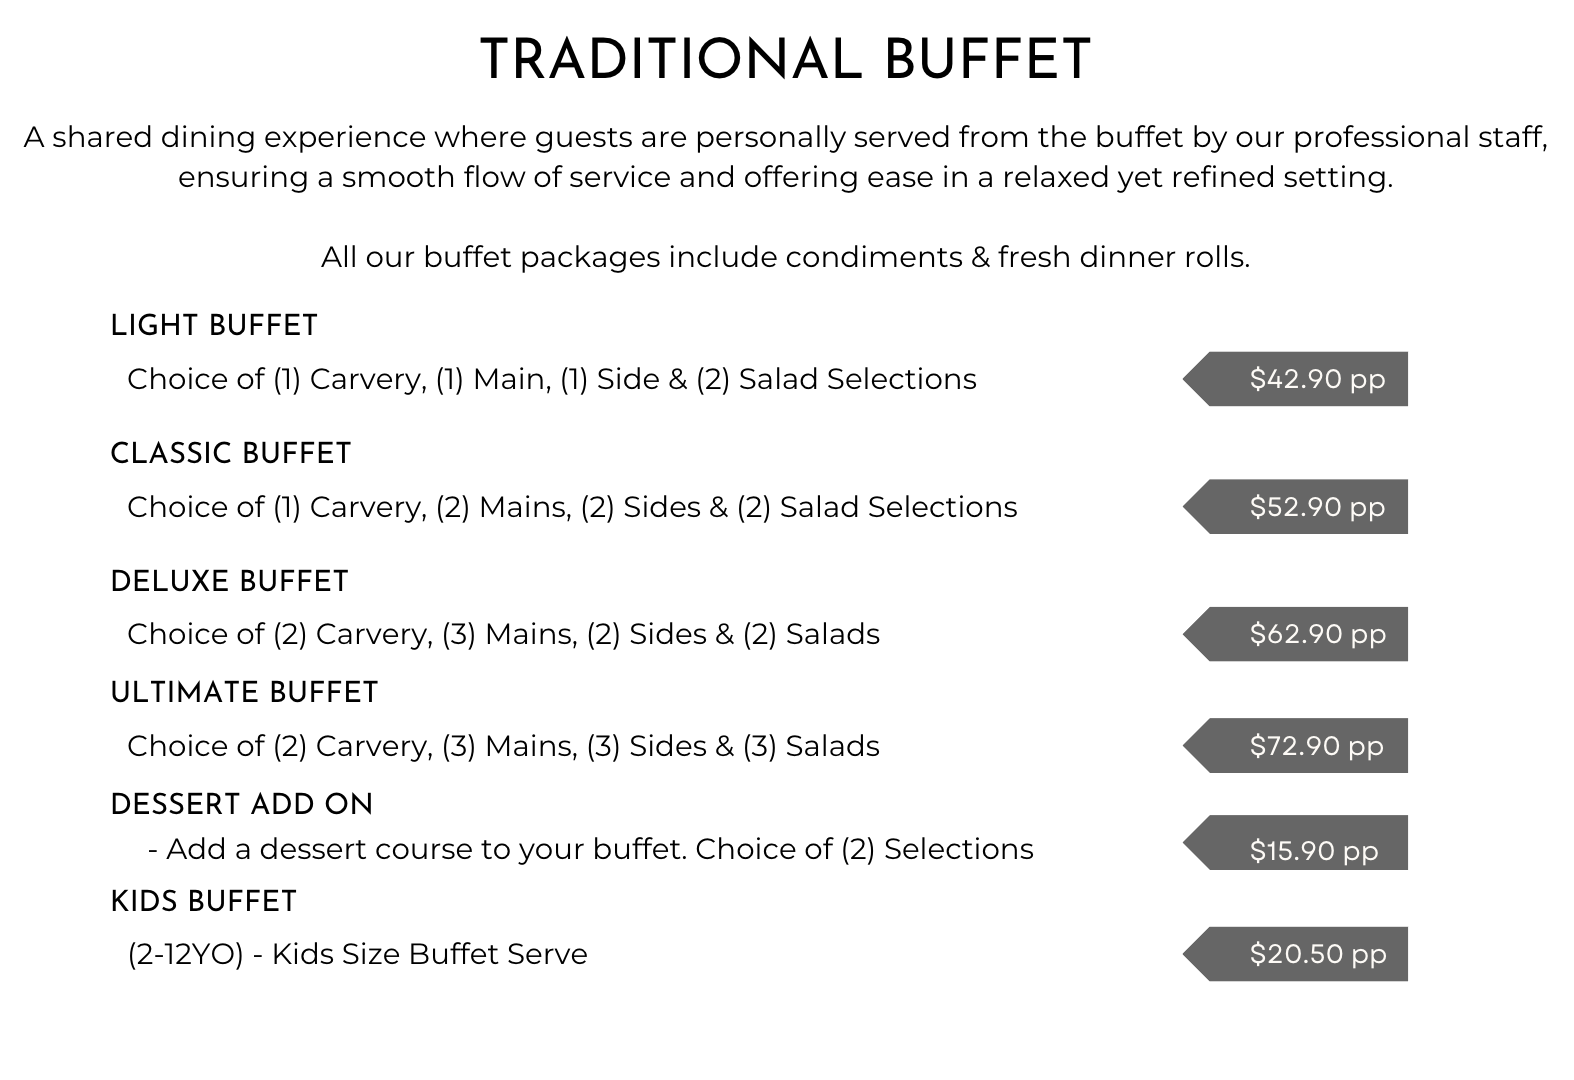Click the condiments and dinner rolls note

[x=786, y=258]
